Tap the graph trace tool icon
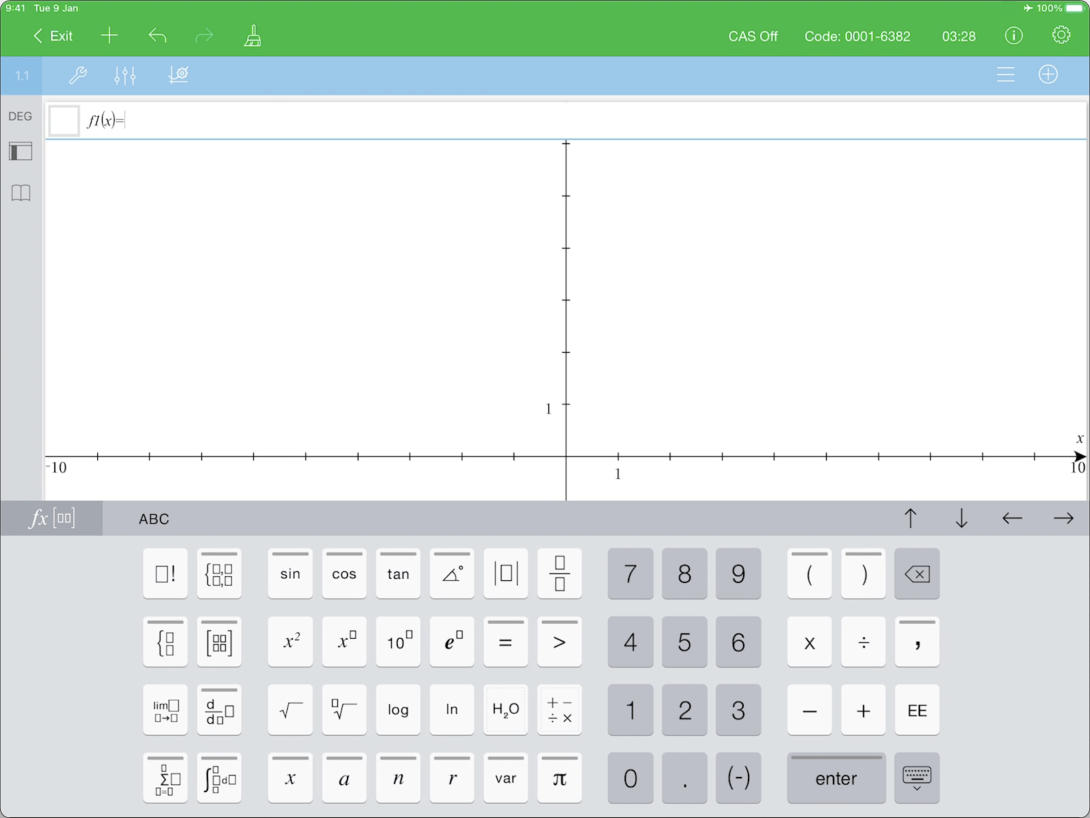1090x818 pixels. pyautogui.click(x=178, y=75)
